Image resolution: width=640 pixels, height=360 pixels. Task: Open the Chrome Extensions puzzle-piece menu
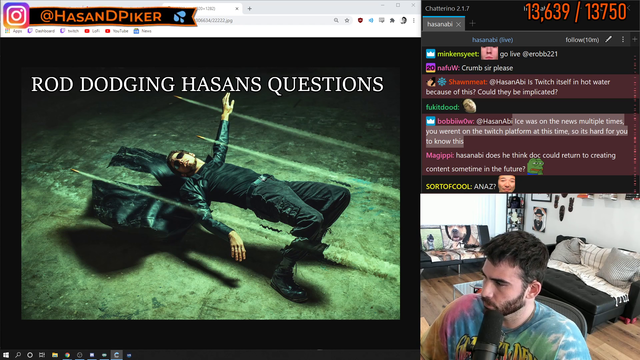392,20
